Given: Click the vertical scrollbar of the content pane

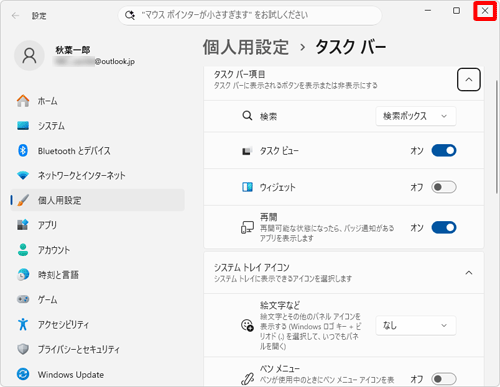Looking at the screenshot, I should click(496, 137).
